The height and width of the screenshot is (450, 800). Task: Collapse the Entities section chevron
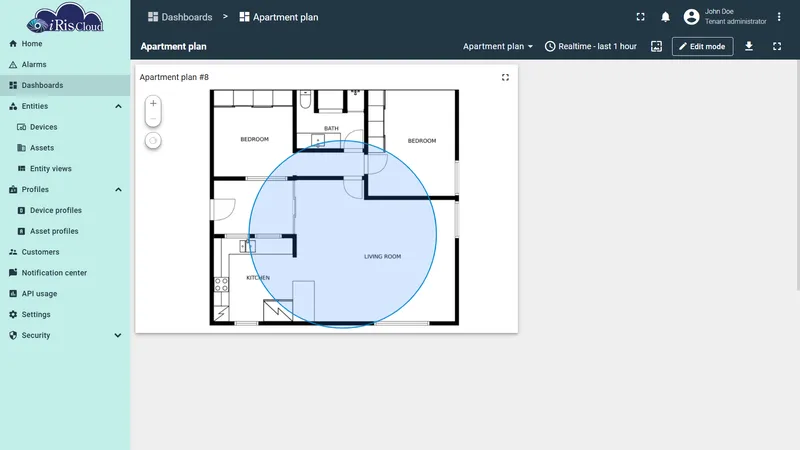[x=118, y=106]
